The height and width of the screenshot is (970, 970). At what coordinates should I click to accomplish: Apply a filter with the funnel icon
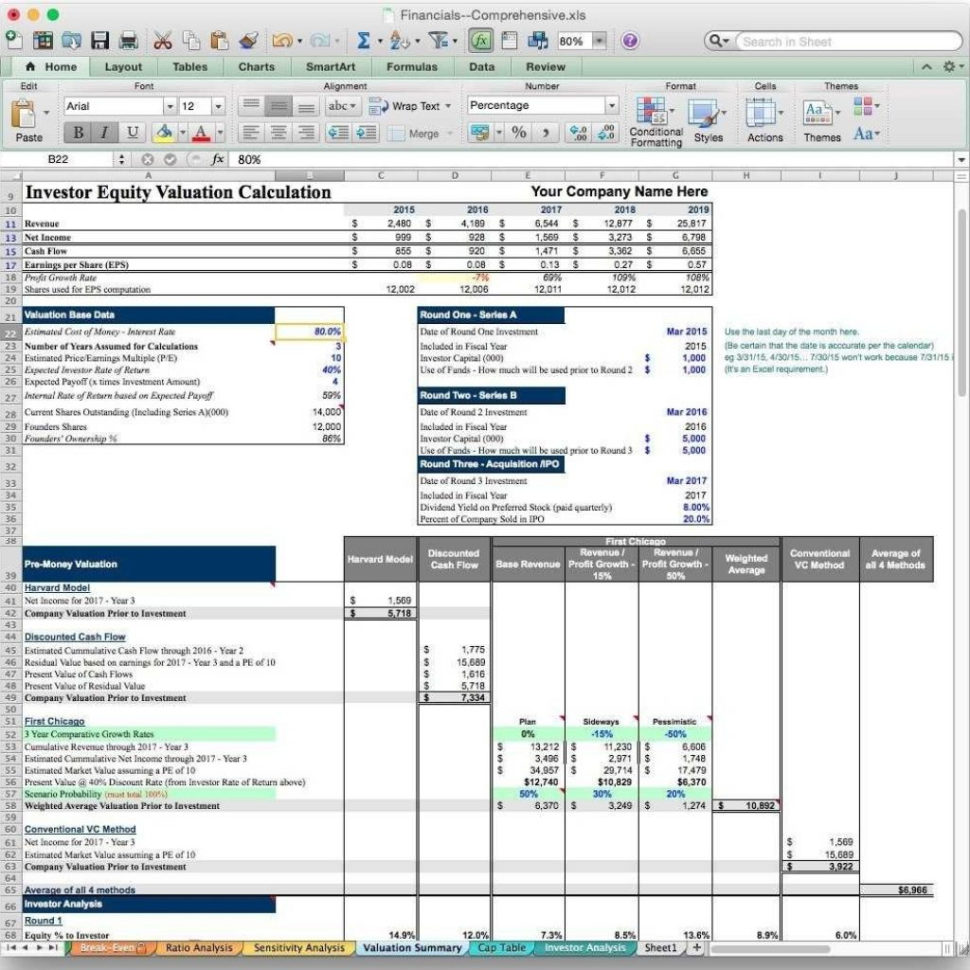pos(439,41)
